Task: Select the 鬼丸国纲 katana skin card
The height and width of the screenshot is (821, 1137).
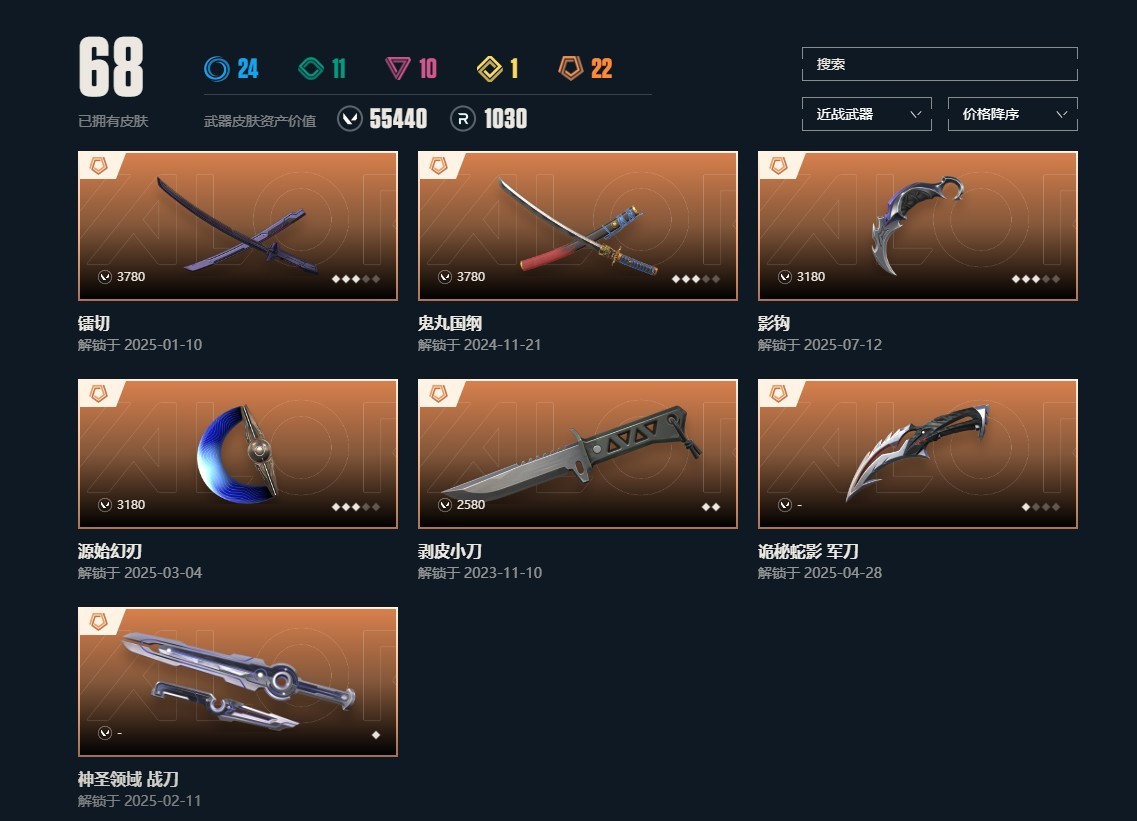Action: point(578,226)
